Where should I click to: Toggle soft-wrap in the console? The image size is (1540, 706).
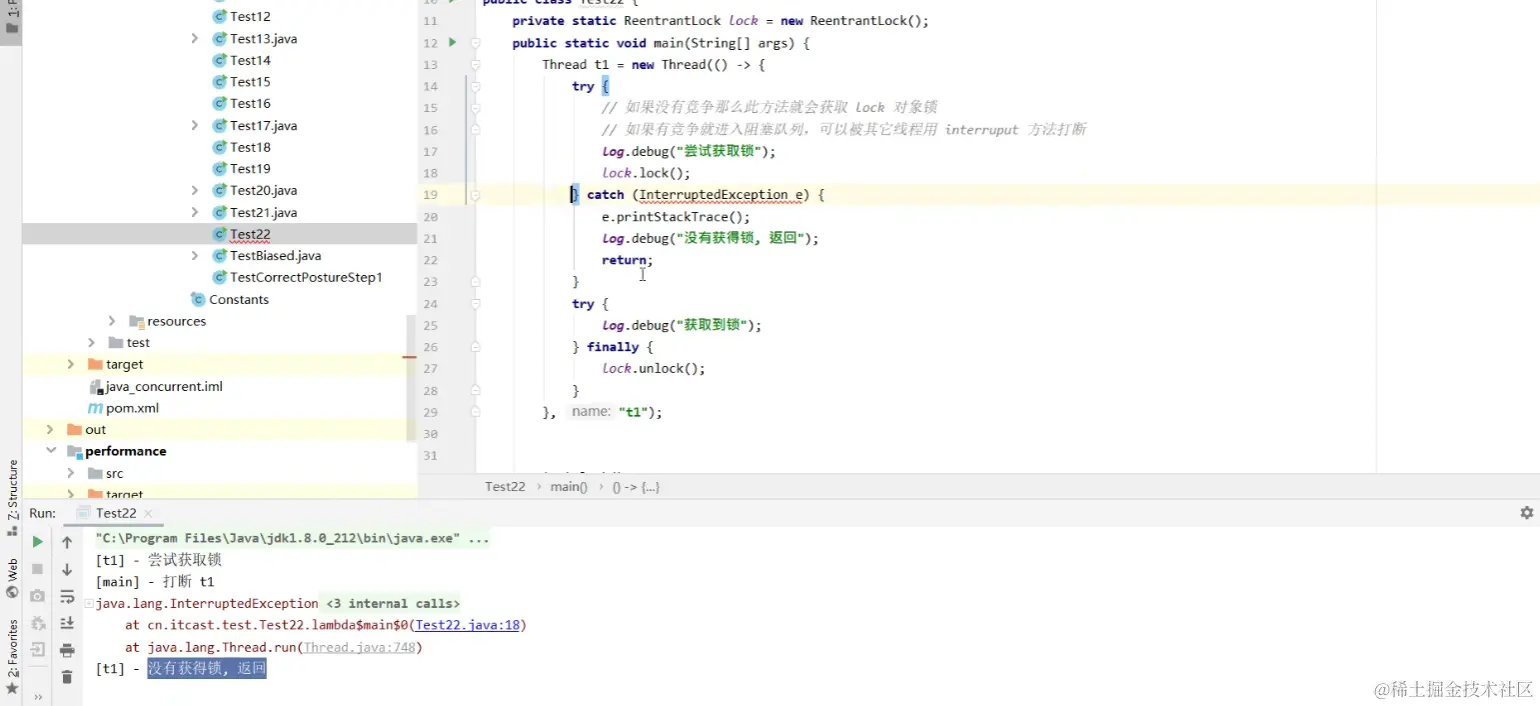67,596
